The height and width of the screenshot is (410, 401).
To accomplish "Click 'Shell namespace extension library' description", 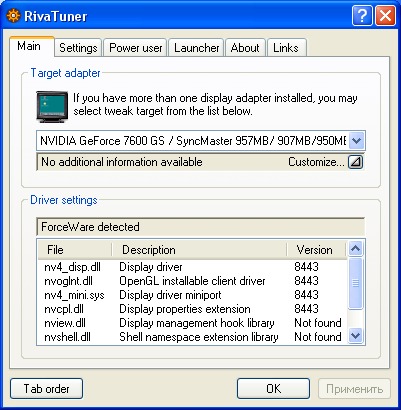I will coord(199,337).
